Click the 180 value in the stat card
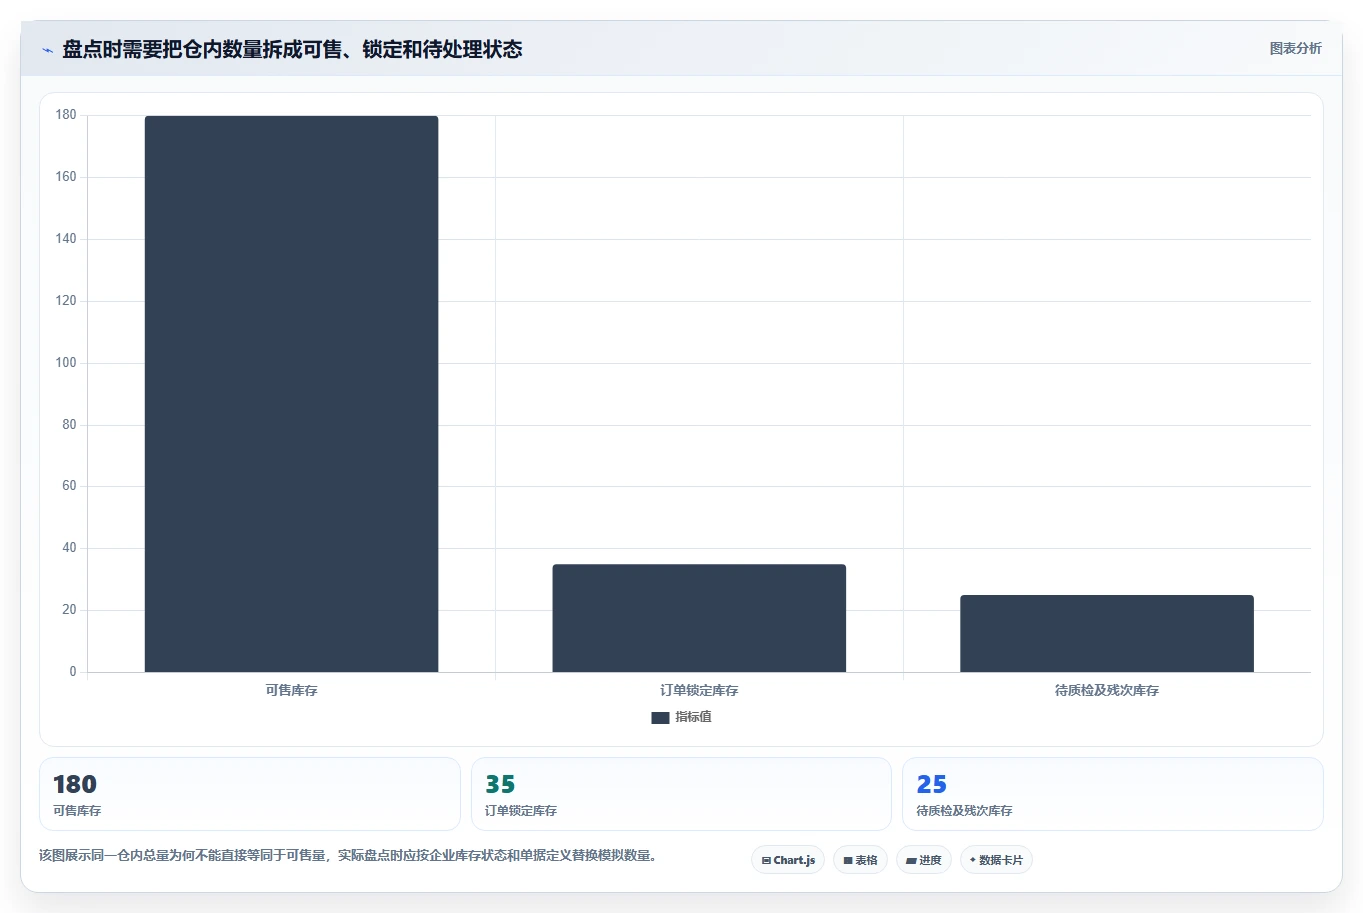Screen dimensions: 1363x913 point(75,784)
